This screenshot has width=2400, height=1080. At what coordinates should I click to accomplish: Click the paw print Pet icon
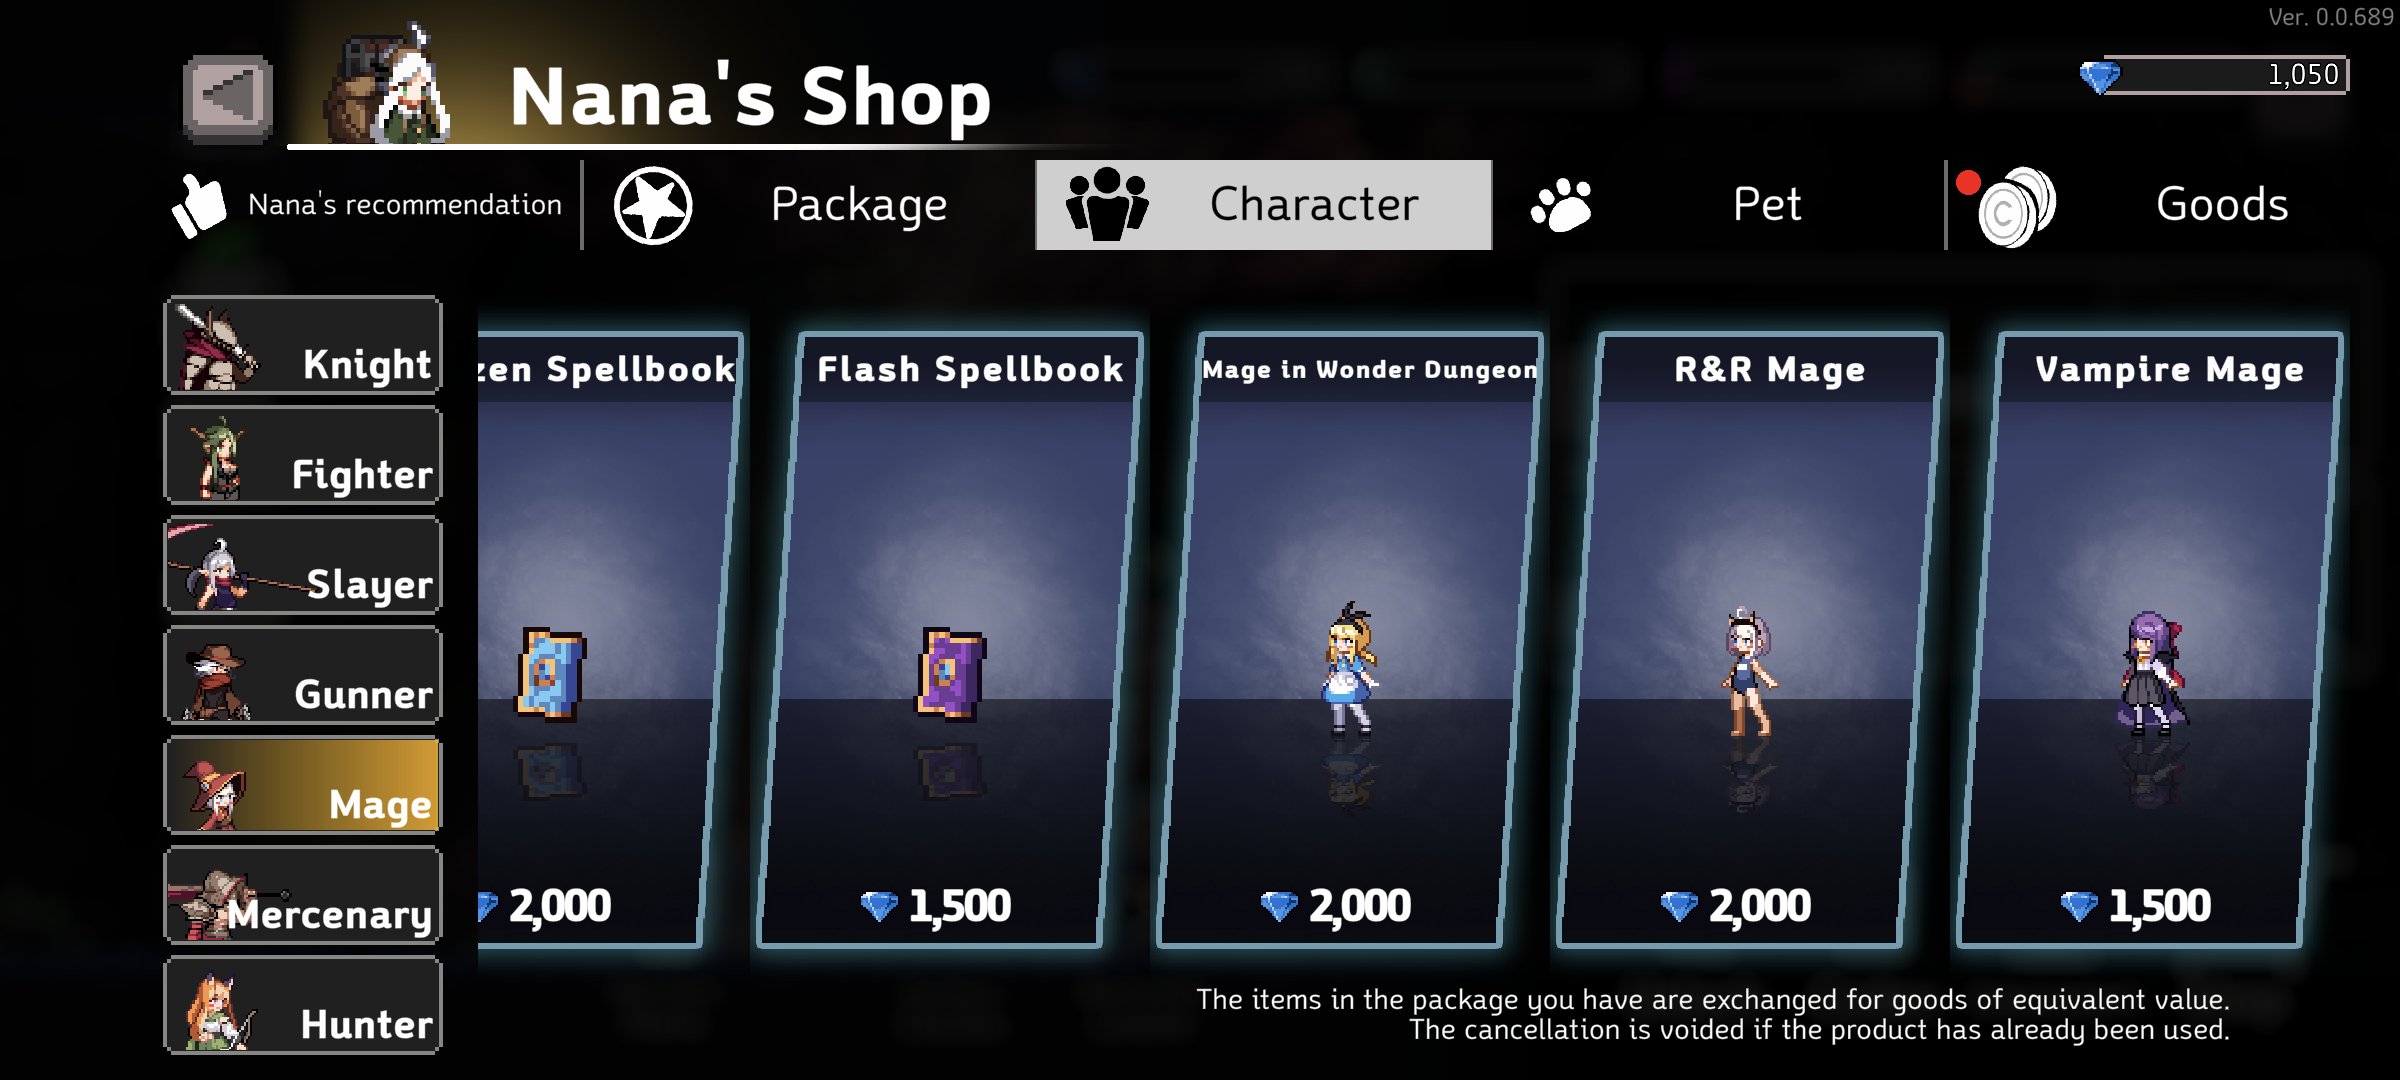coord(1561,205)
